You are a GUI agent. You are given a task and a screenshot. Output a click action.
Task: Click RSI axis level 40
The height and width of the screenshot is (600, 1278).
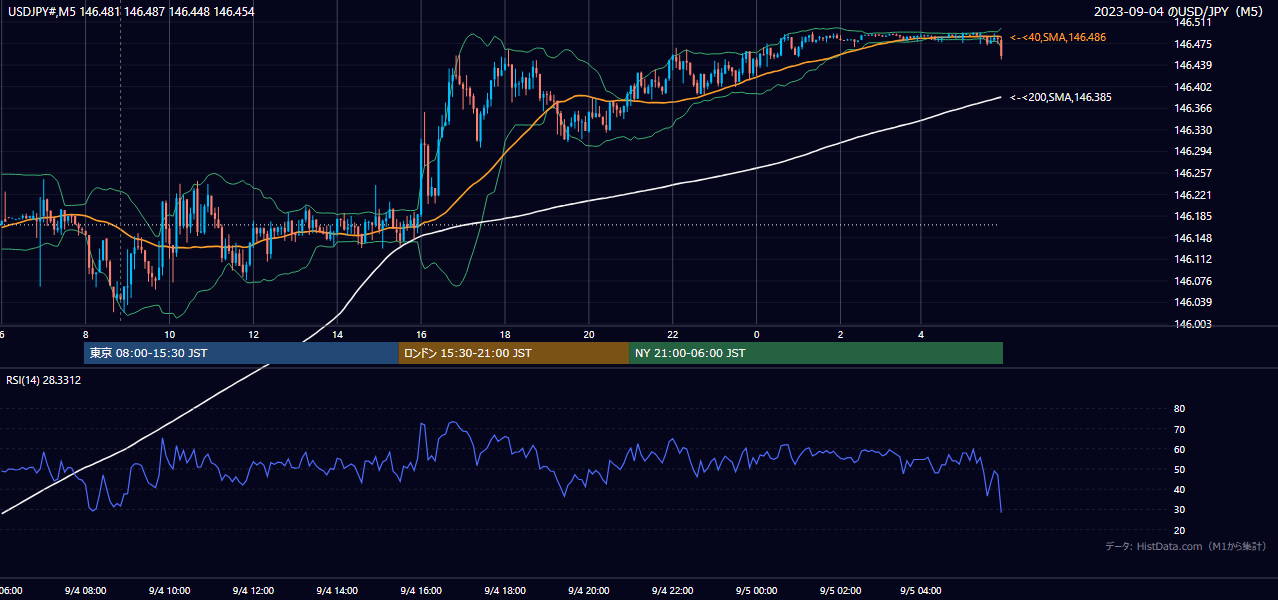[1179, 489]
